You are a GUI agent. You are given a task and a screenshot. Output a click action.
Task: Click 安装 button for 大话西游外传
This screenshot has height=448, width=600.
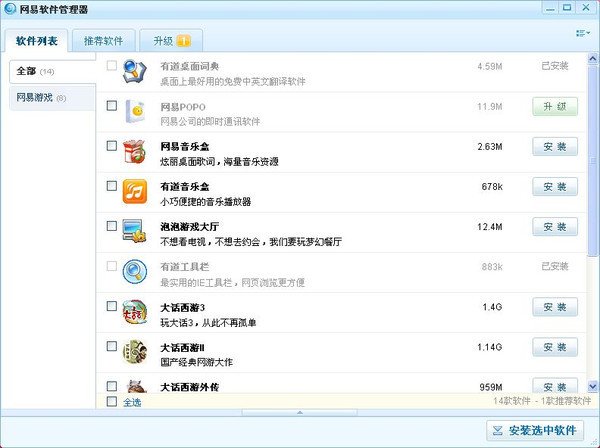pos(555,386)
